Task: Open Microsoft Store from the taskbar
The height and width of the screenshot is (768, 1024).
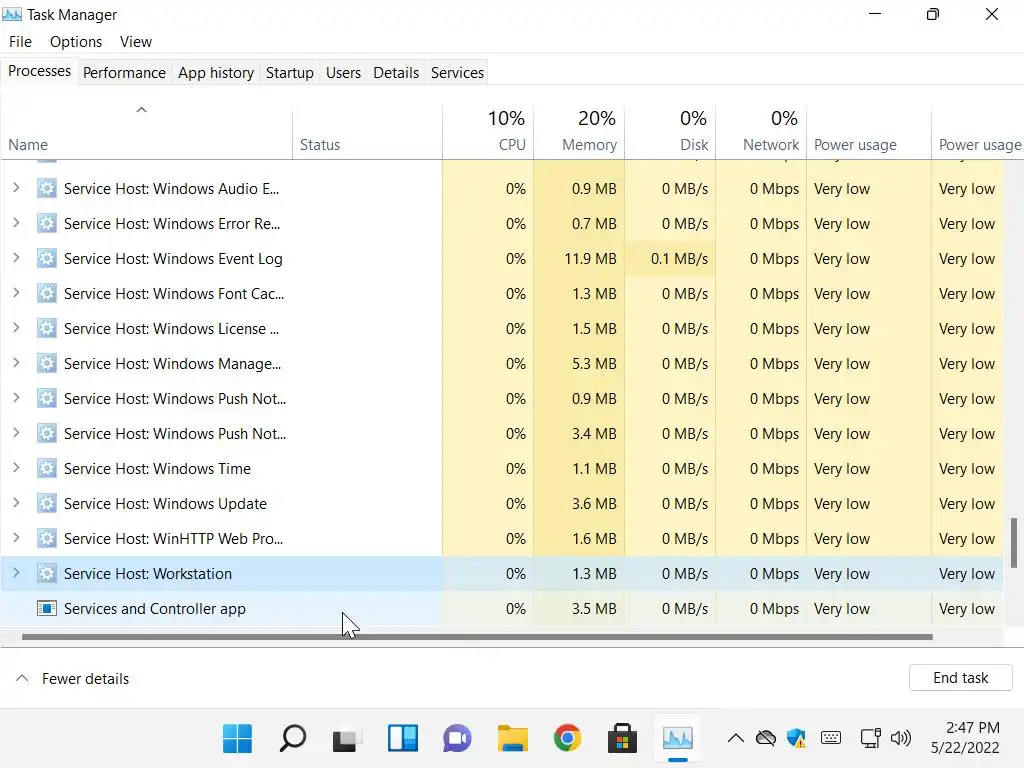Action: 622,739
